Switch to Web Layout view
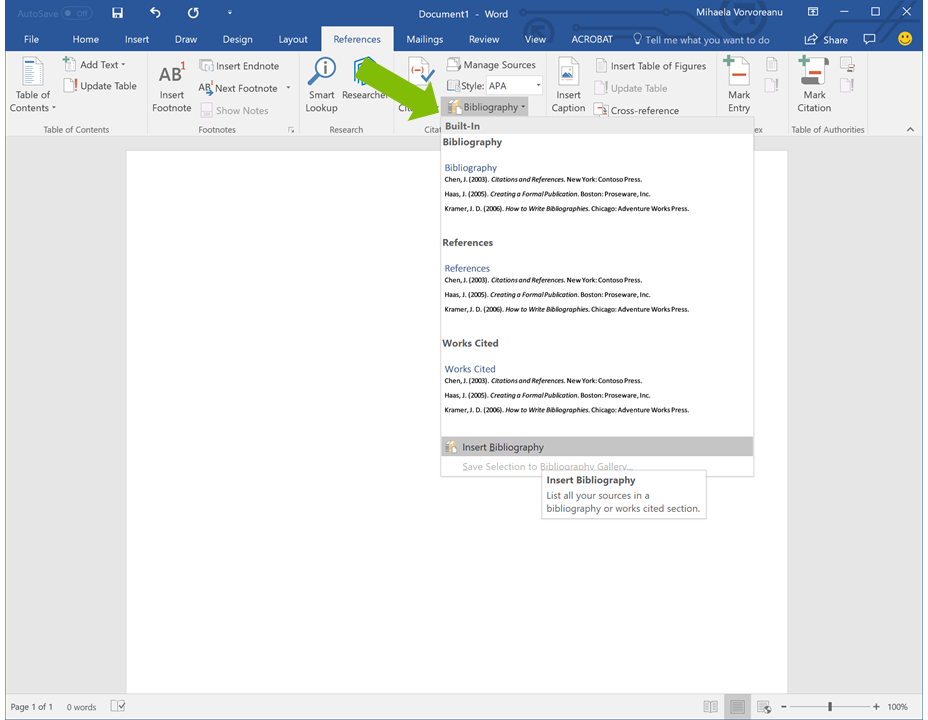928x720 pixels. point(763,706)
